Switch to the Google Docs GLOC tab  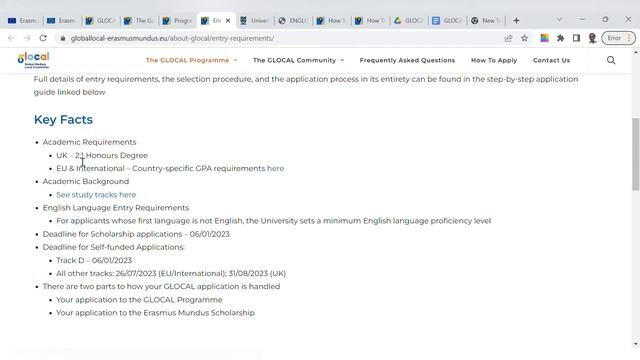point(447,20)
